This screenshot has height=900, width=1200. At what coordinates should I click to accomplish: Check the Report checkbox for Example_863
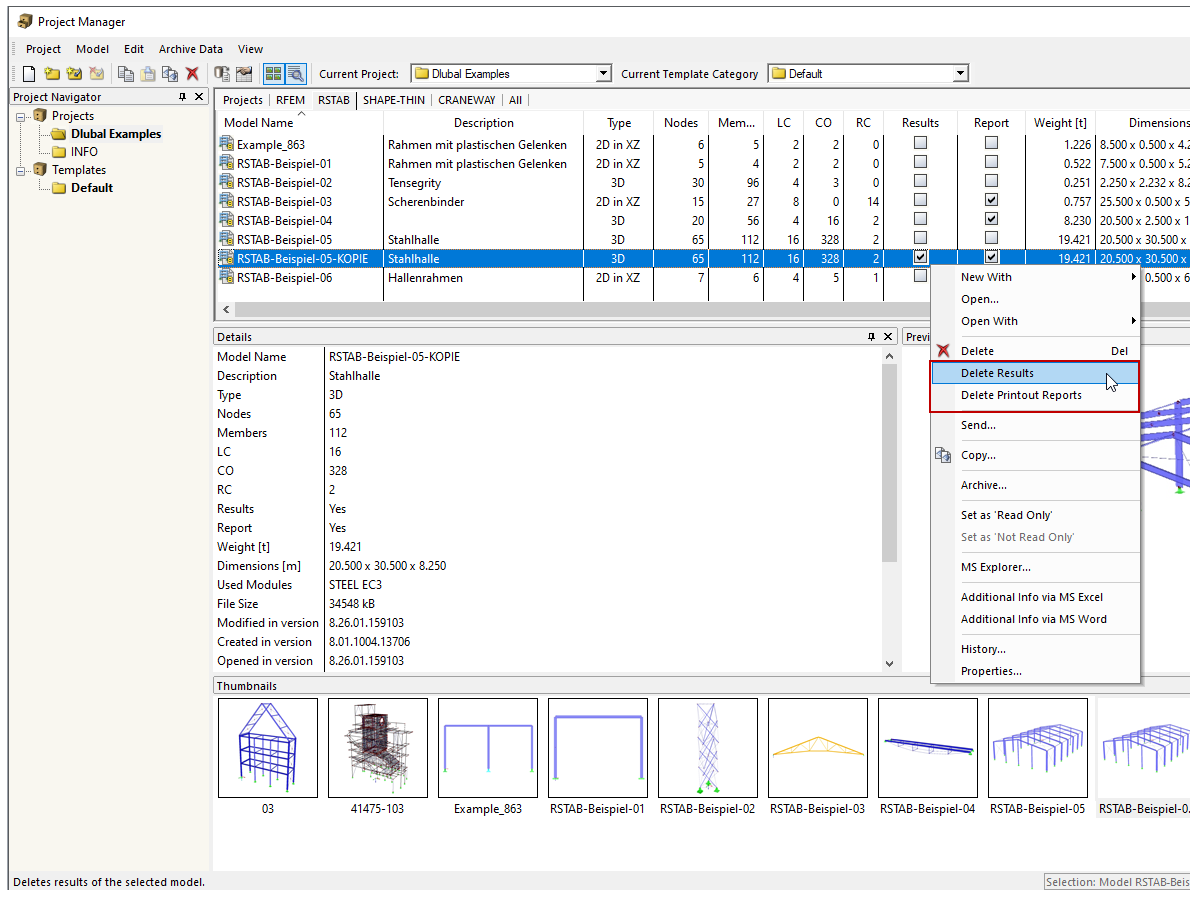(x=991, y=142)
